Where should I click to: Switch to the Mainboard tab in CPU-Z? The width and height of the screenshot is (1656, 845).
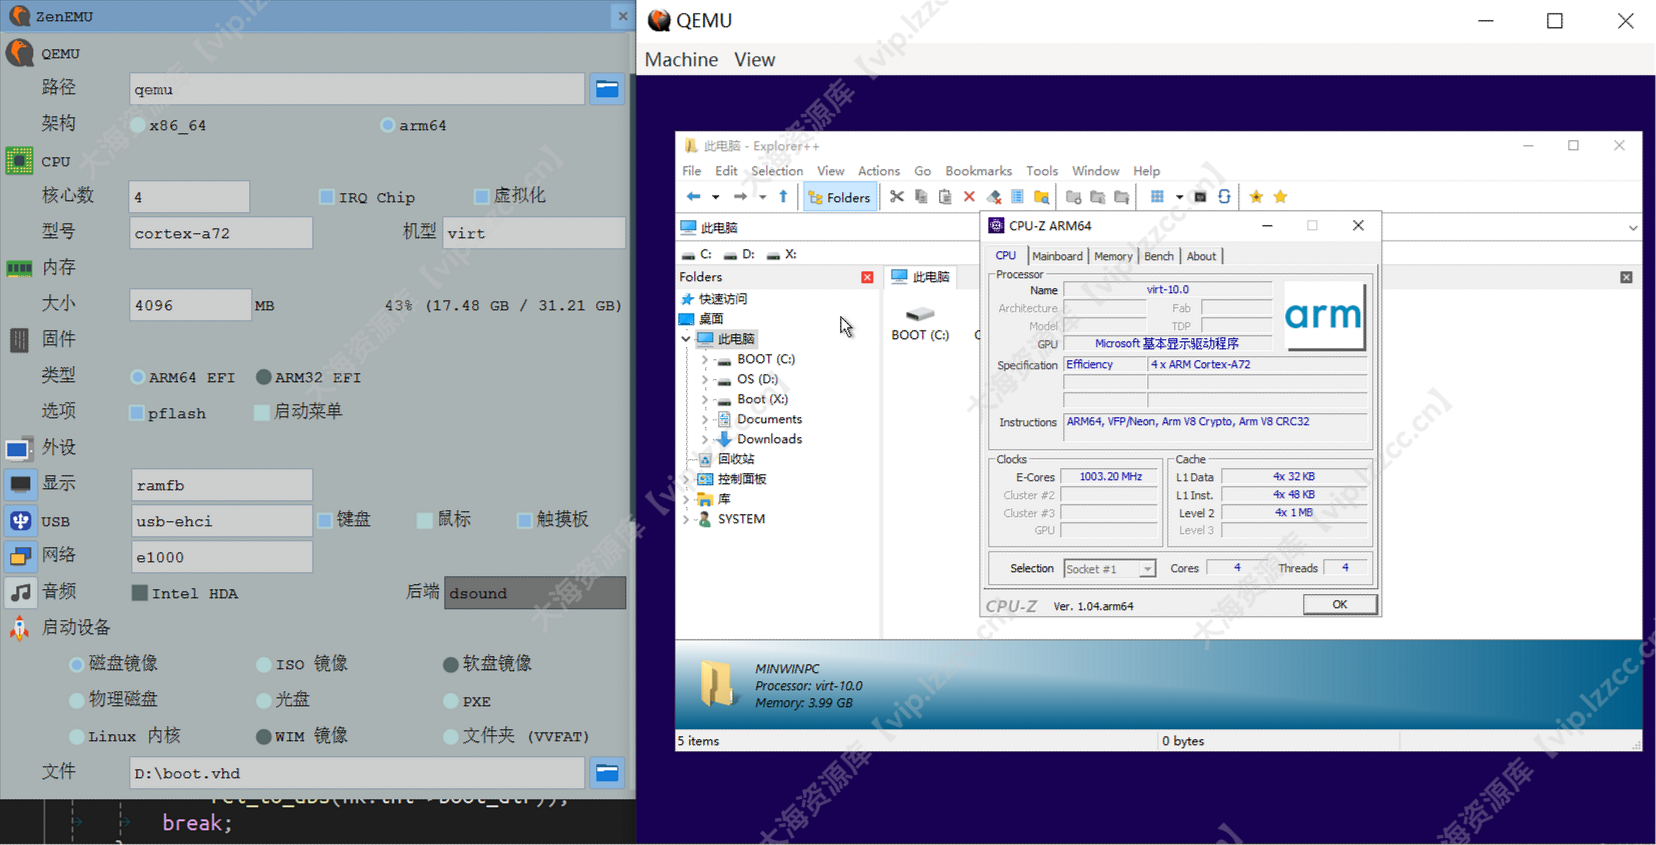click(1057, 256)
